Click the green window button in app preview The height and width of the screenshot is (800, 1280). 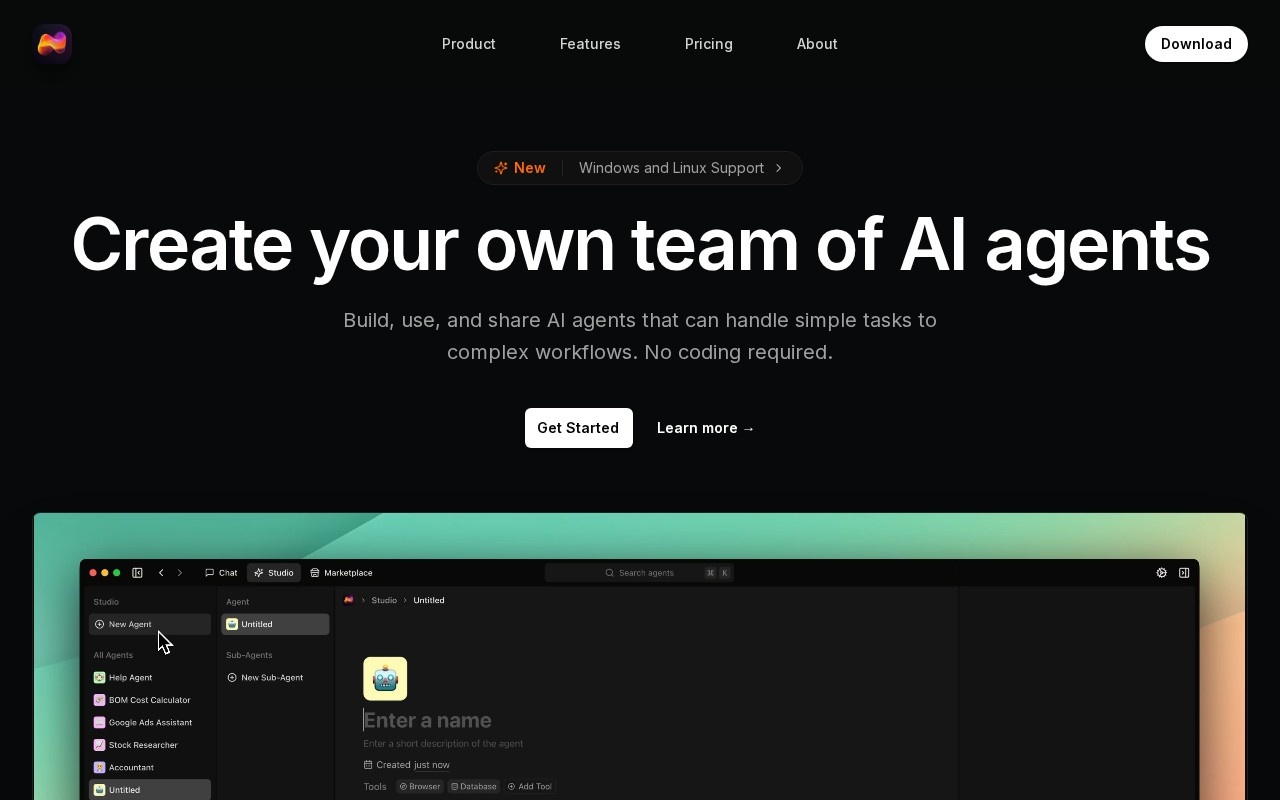tap(117, 573)
